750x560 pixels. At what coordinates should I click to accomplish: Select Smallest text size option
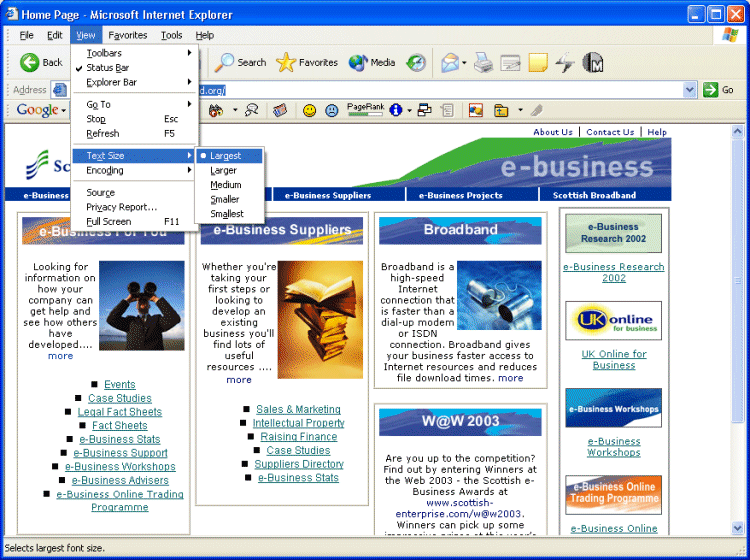pos(229,214)
